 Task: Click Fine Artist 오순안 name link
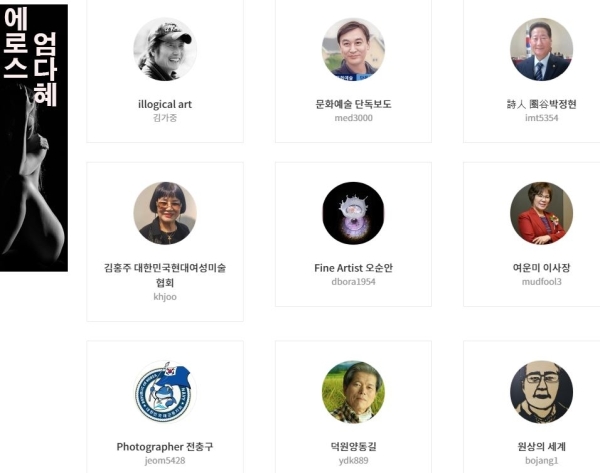[353, 268]
